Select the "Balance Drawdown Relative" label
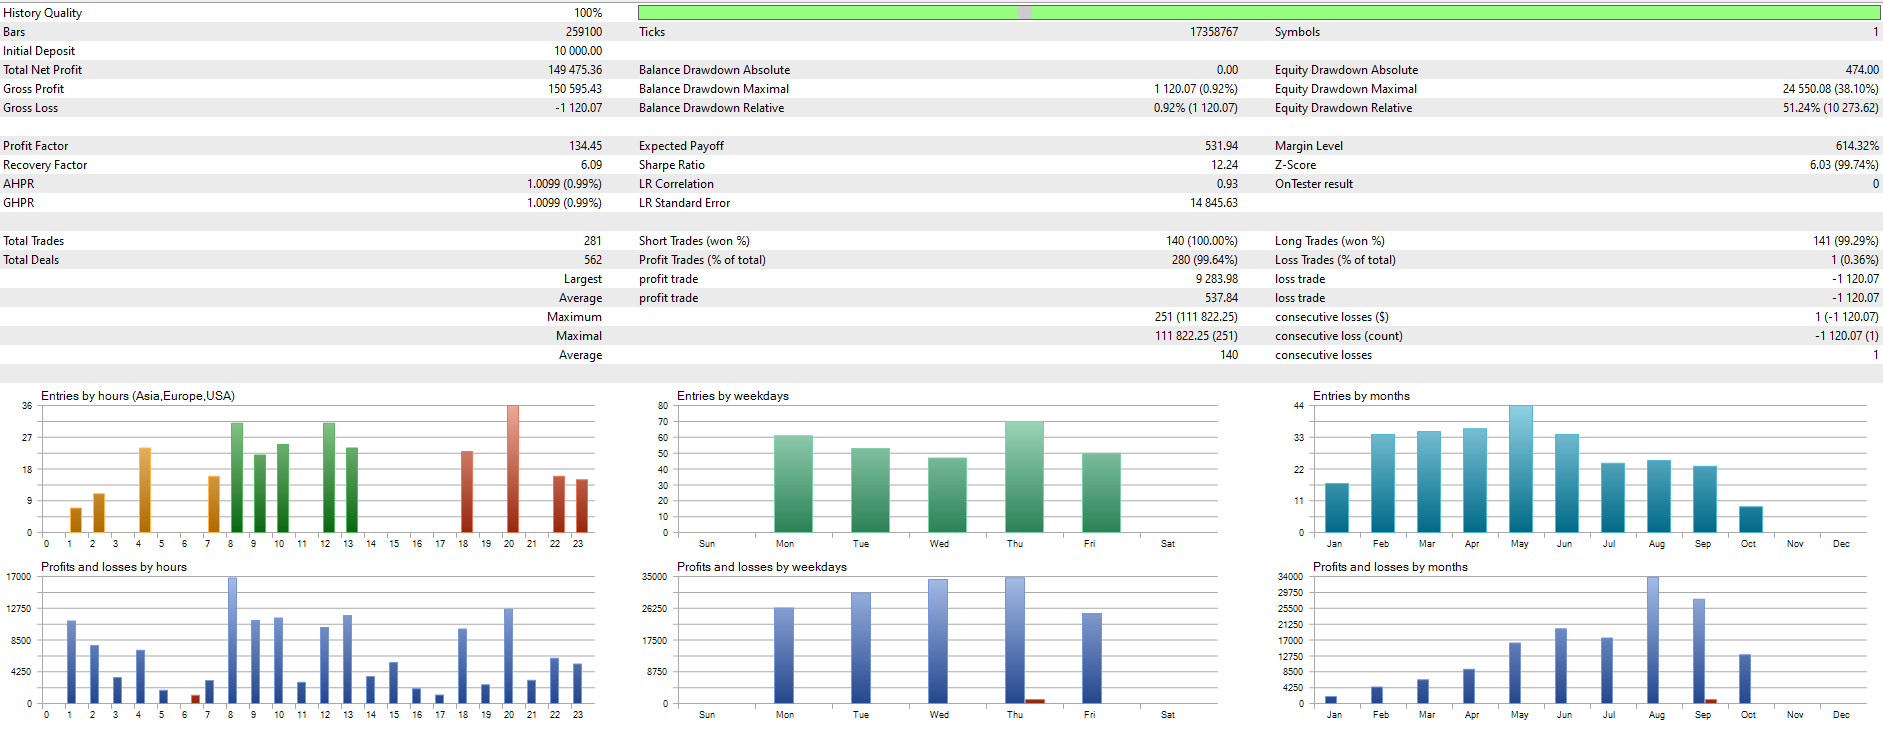1883x740 pixels. coord(711,108)
